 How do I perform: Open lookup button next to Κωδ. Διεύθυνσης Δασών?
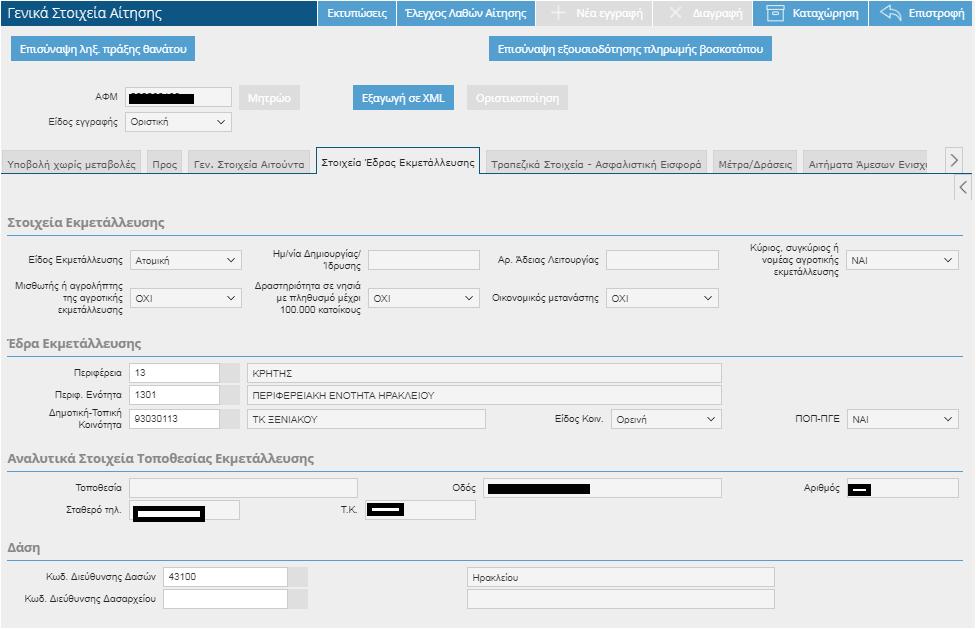pos(298,577)
